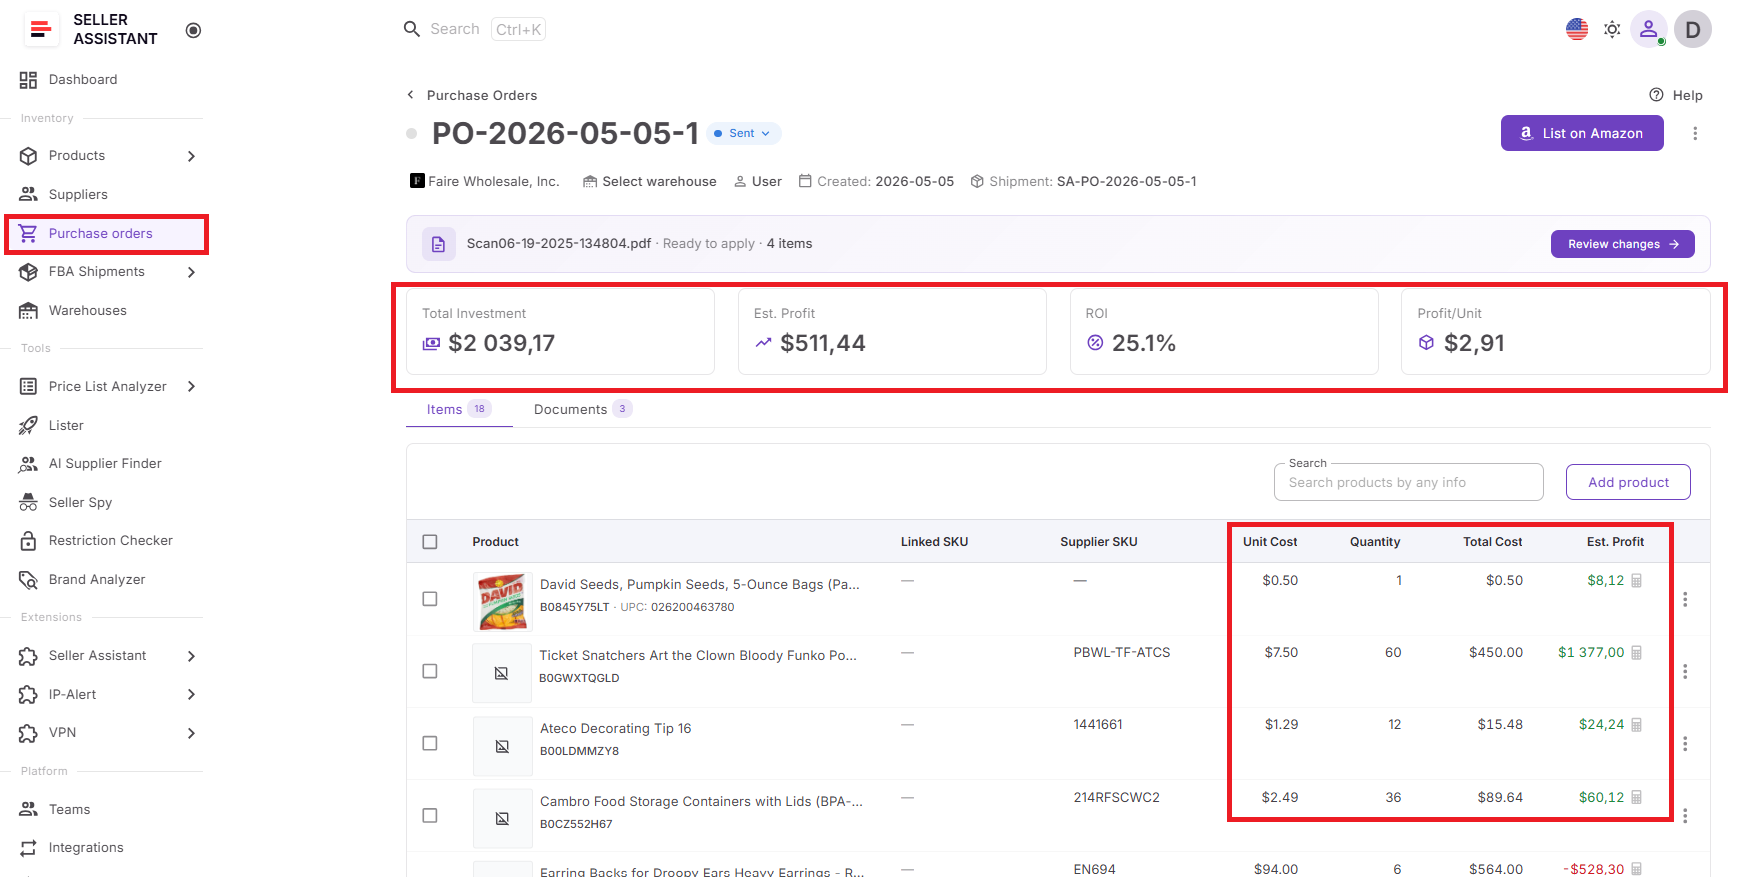Check the Cambro Food Storage Containers checkbox
The height and width of the screenshot is (877, 1748).
pyautogui.click(x=430, y=816)
